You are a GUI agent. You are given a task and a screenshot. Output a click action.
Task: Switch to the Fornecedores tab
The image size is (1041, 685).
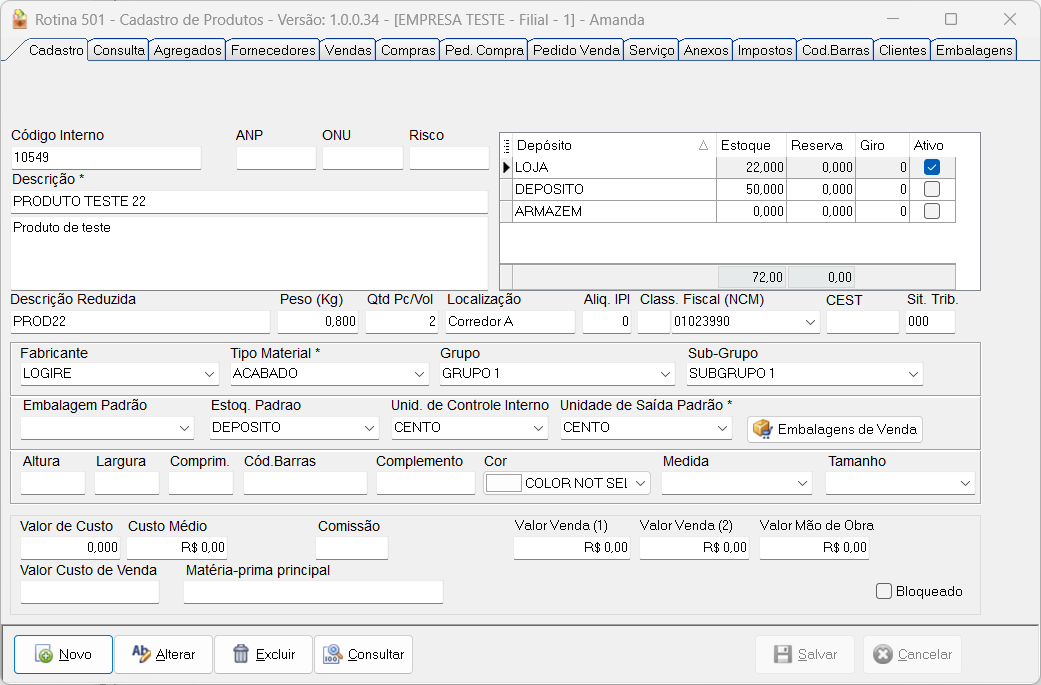pos(274,50)
